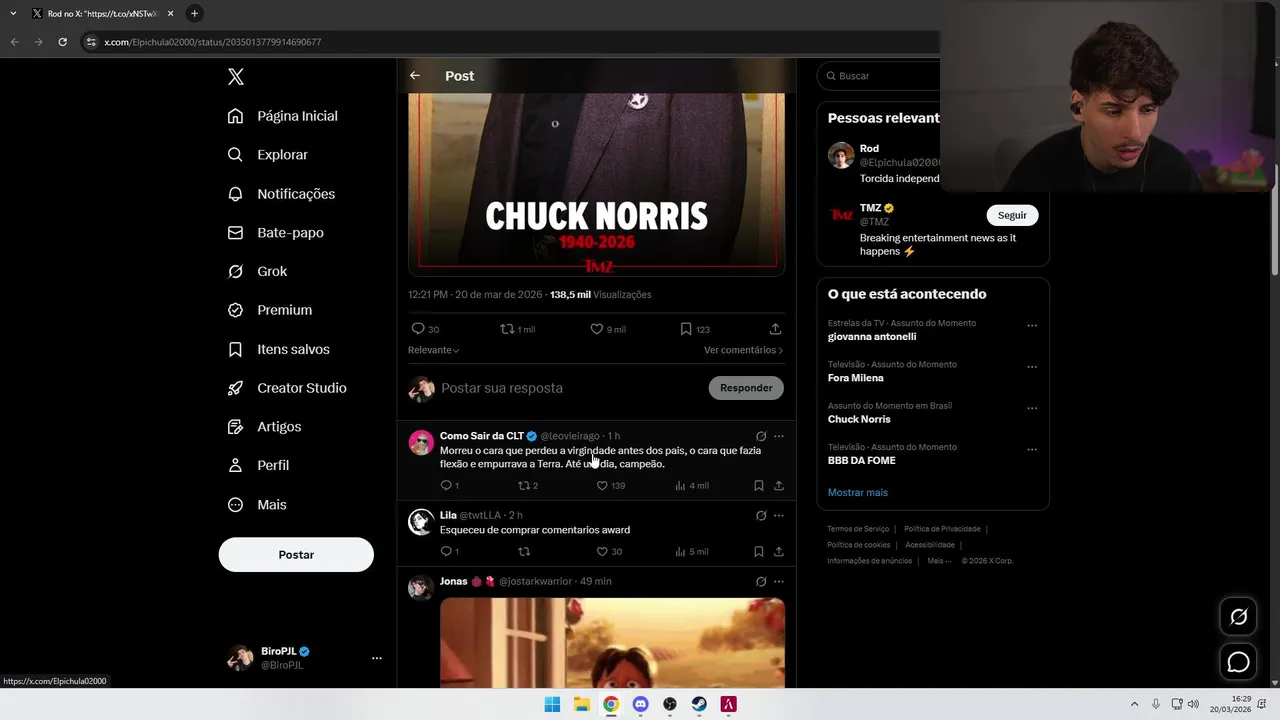Bookmark Lila's reply
1280x720 pixels.
[759, 552]
